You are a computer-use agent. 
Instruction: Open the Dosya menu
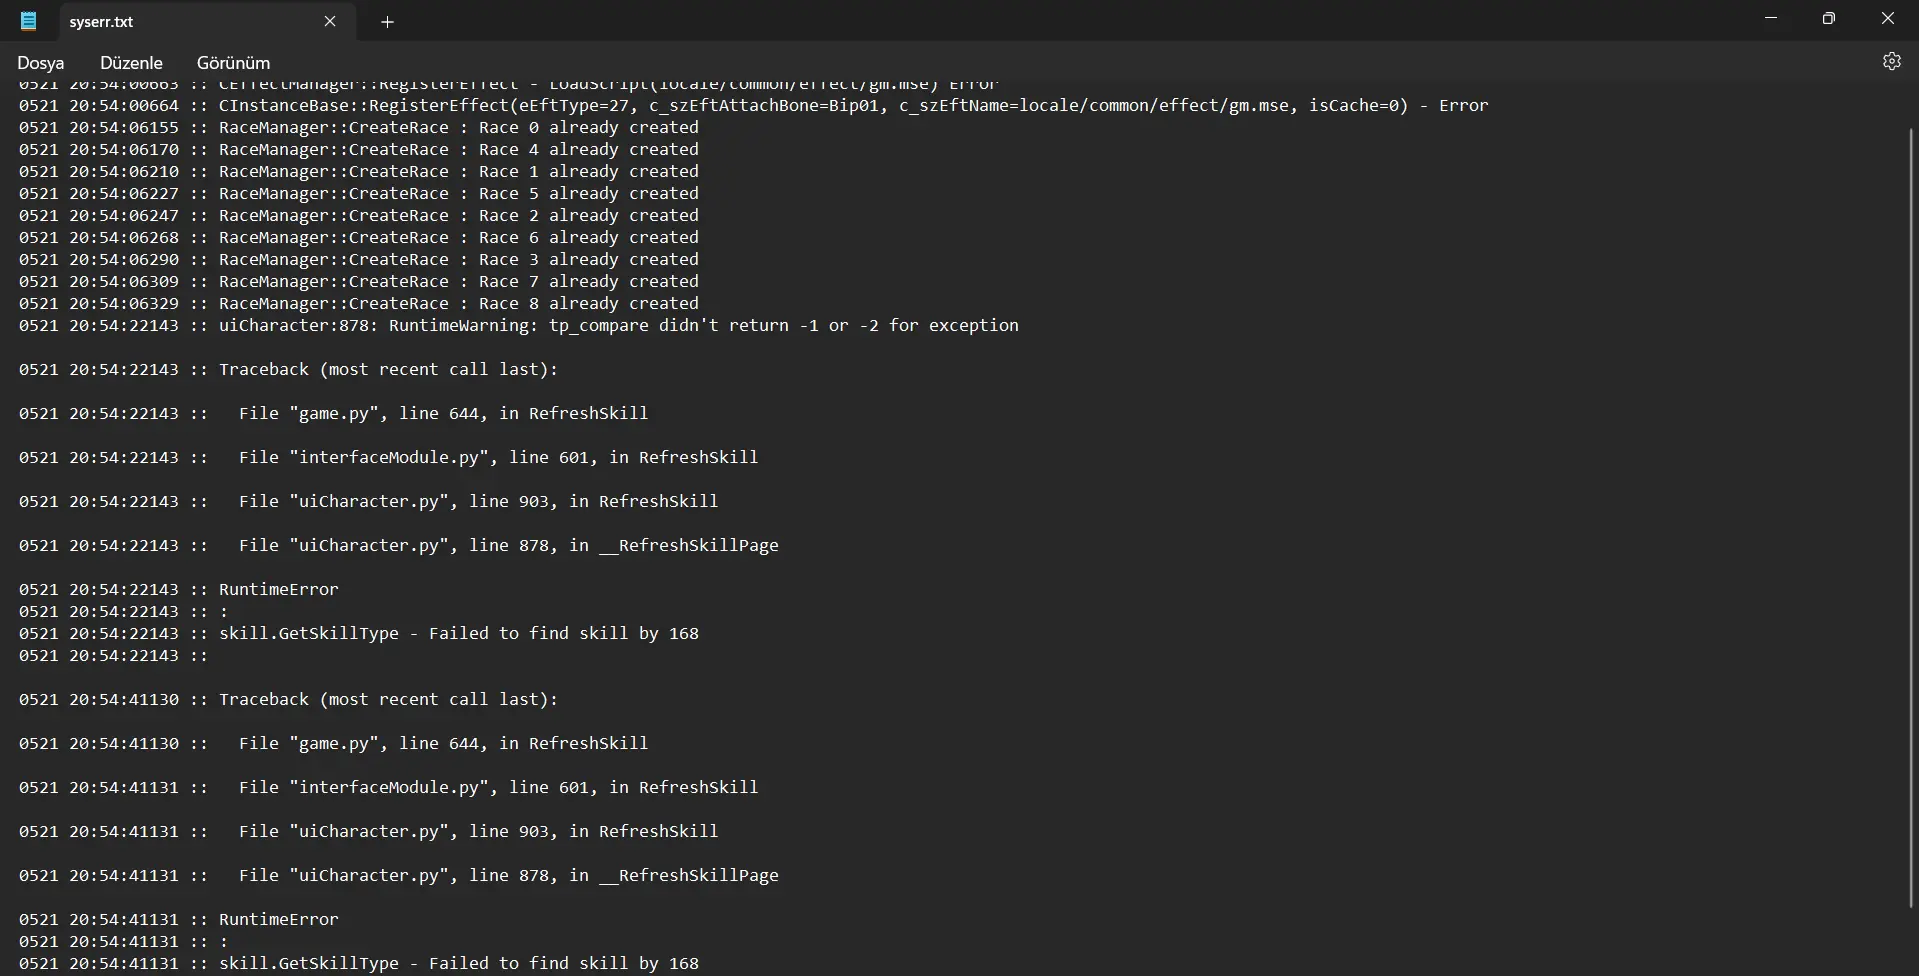pyautogui.click(x=40, y=63)
